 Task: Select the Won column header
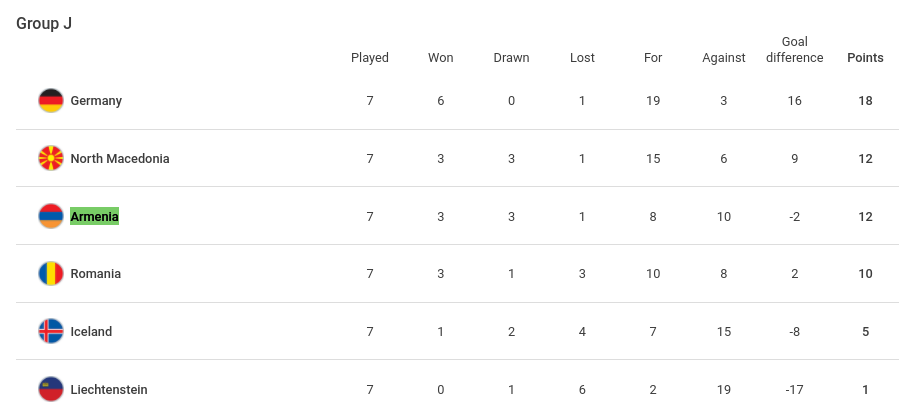(x=440, y=57)
